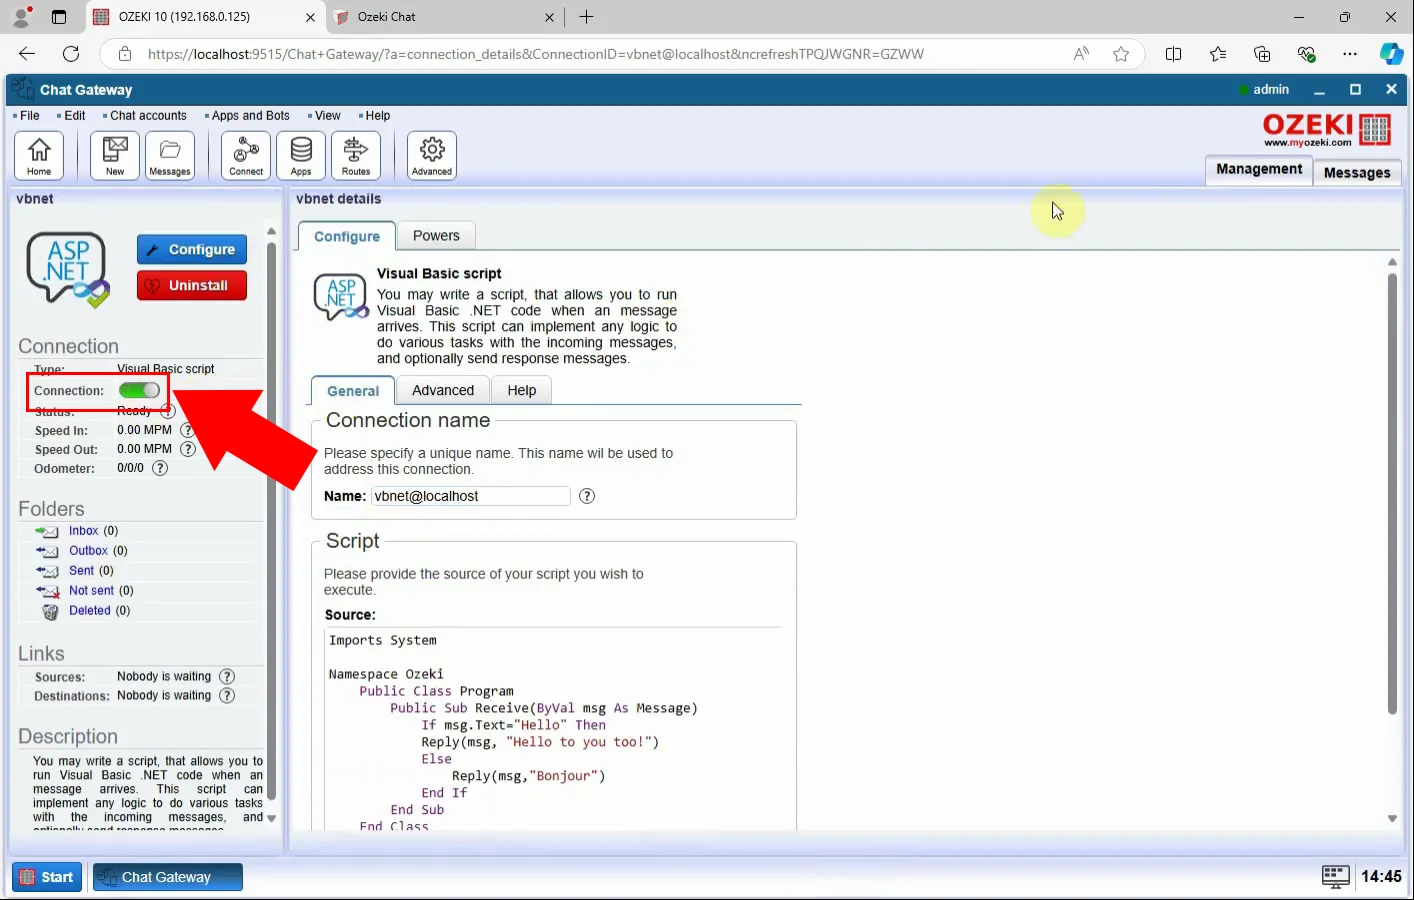This screenshot has height=900, width=1414.
Task: Open the Messages toolbar icon
Action: (x=170, y=155)
